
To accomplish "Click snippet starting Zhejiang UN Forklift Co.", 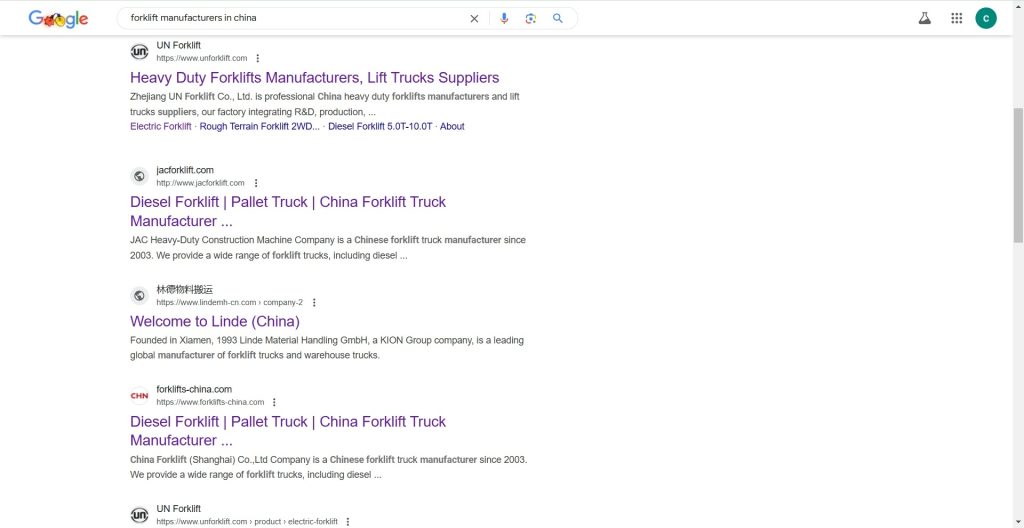I will [x=325, y=104].
